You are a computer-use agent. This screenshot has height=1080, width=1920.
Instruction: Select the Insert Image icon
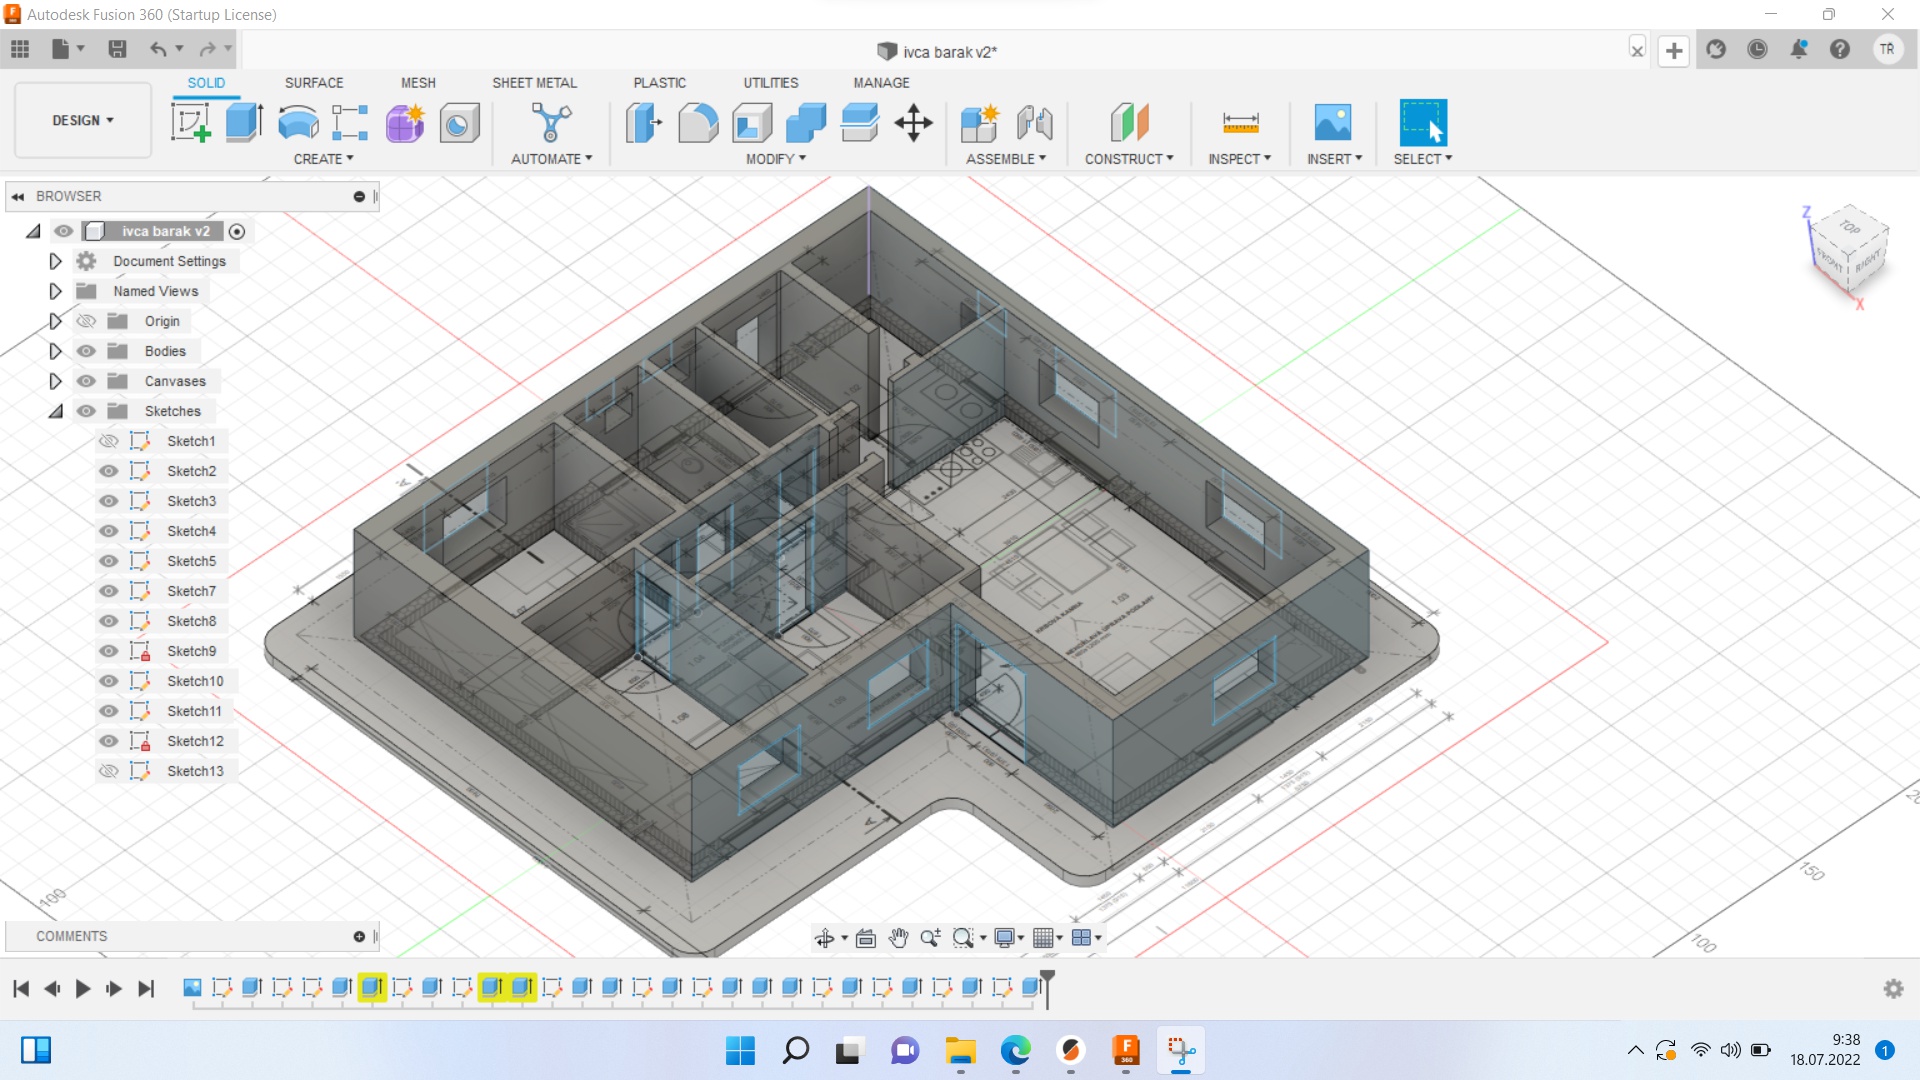click(x=1333, y=123)
